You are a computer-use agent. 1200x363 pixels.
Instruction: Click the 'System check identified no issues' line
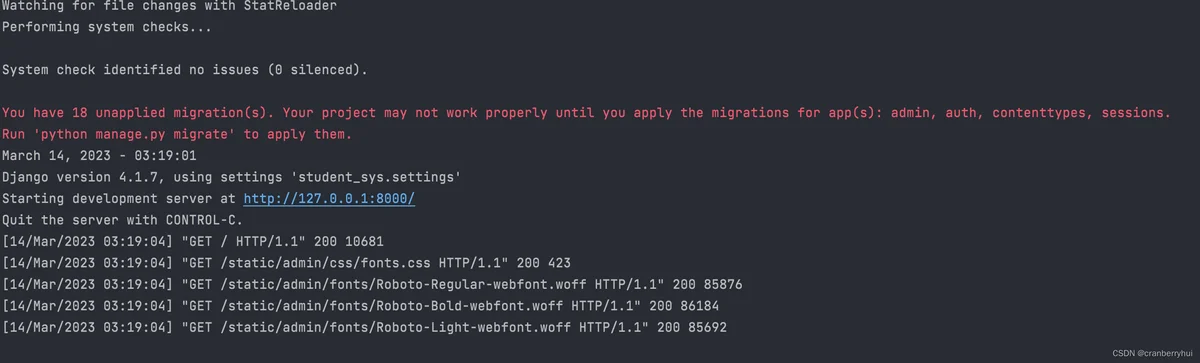click(x=185, y=70)
